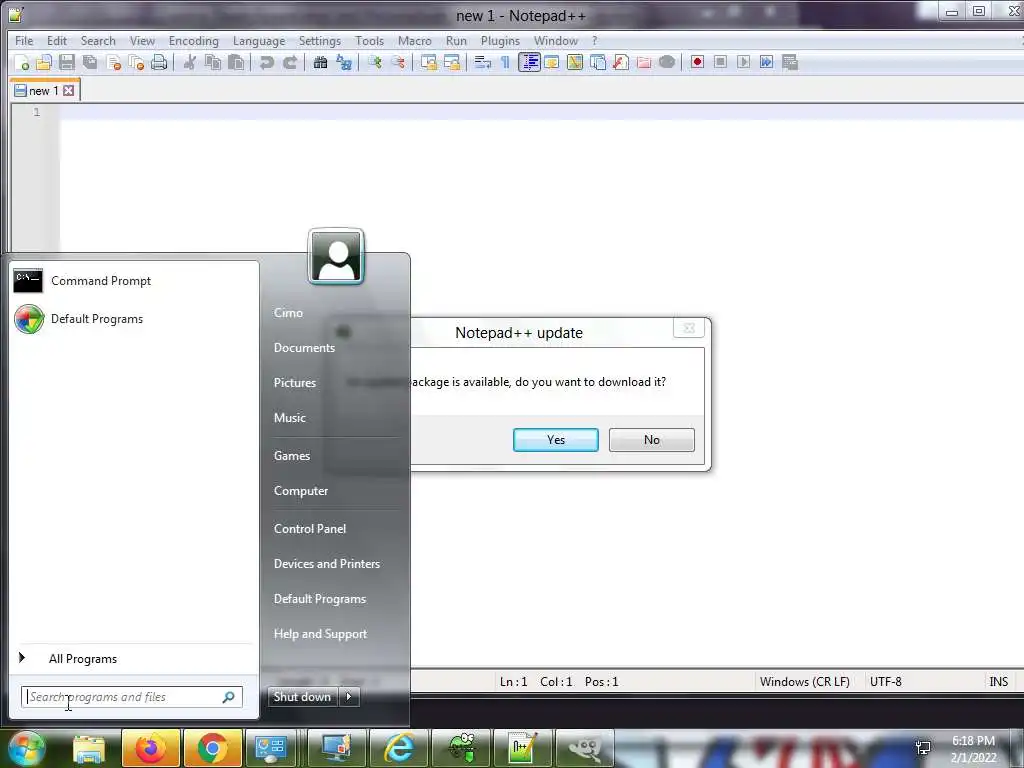Viewport: 1024px width, 768px height.
Task: Open the Macro menu
Action: point(415,40)
